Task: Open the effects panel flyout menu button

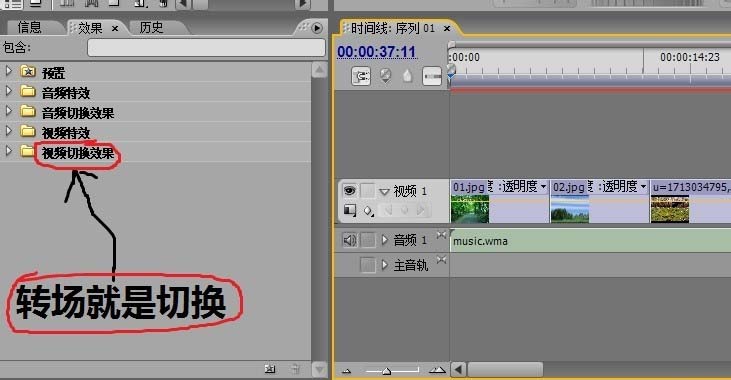Action: [317, 28]
